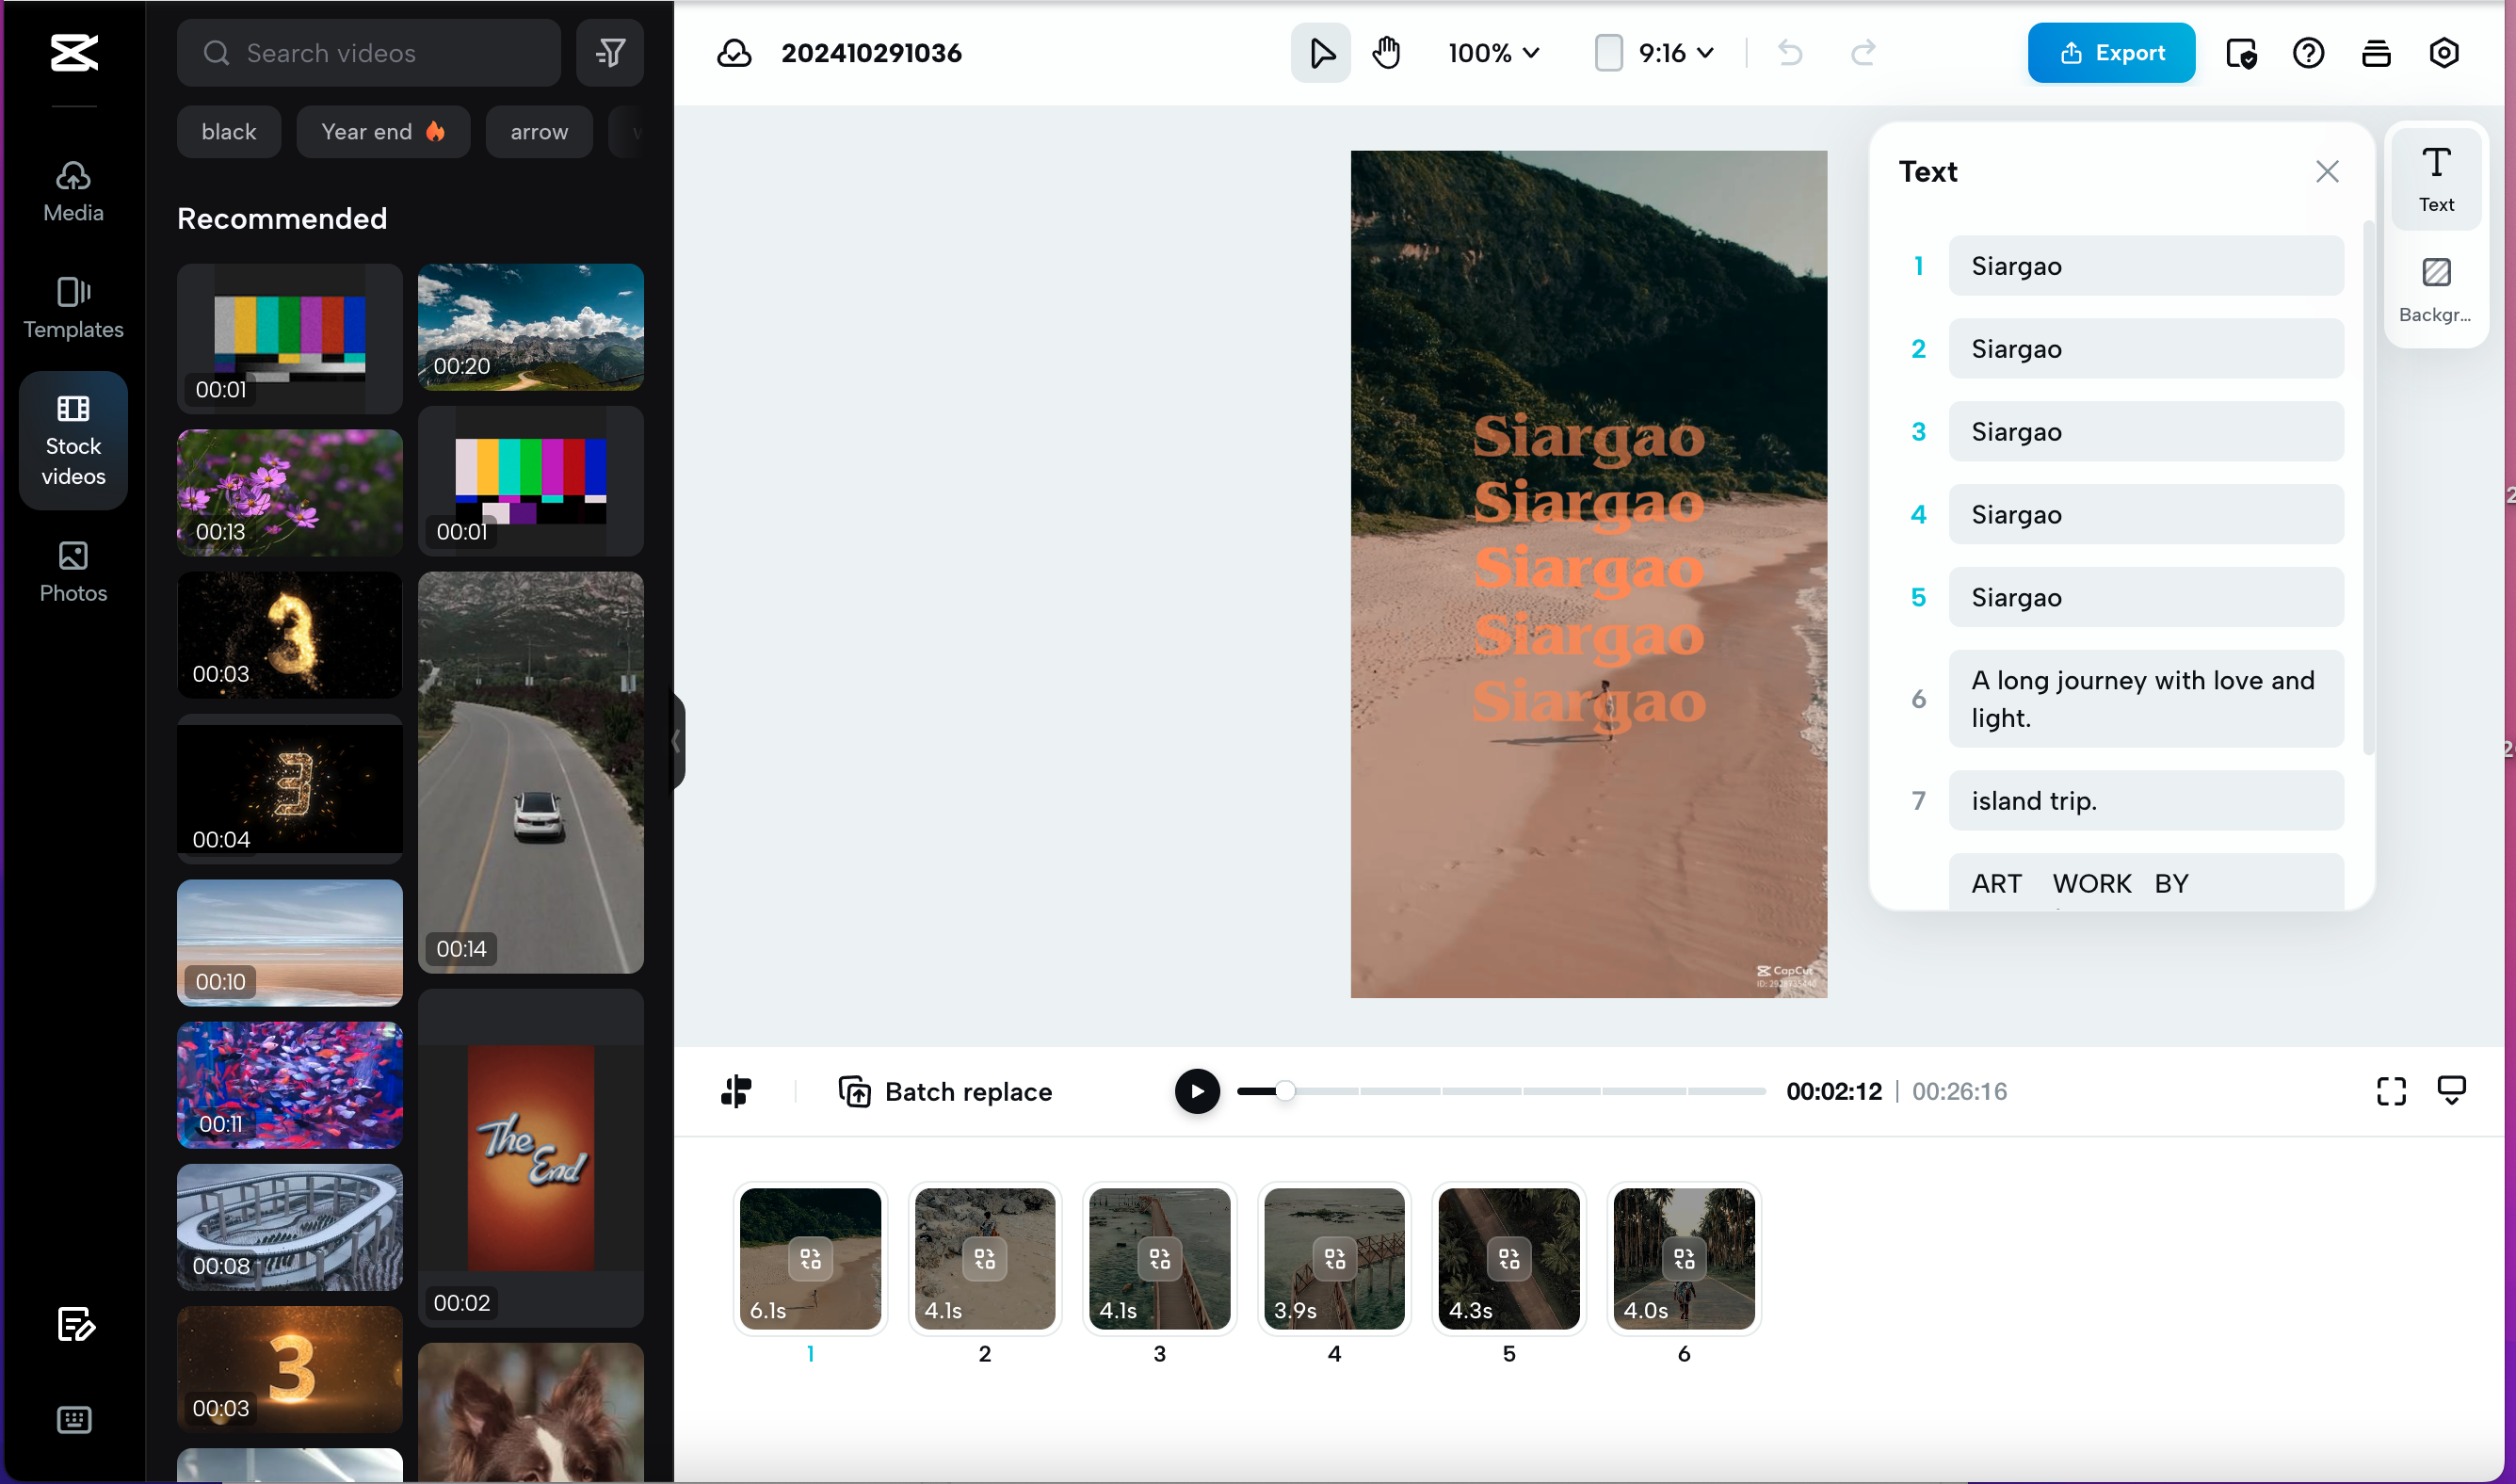Expand the 100% zoom dropdown
2516x1484 pixels.
pos(1493,53)
